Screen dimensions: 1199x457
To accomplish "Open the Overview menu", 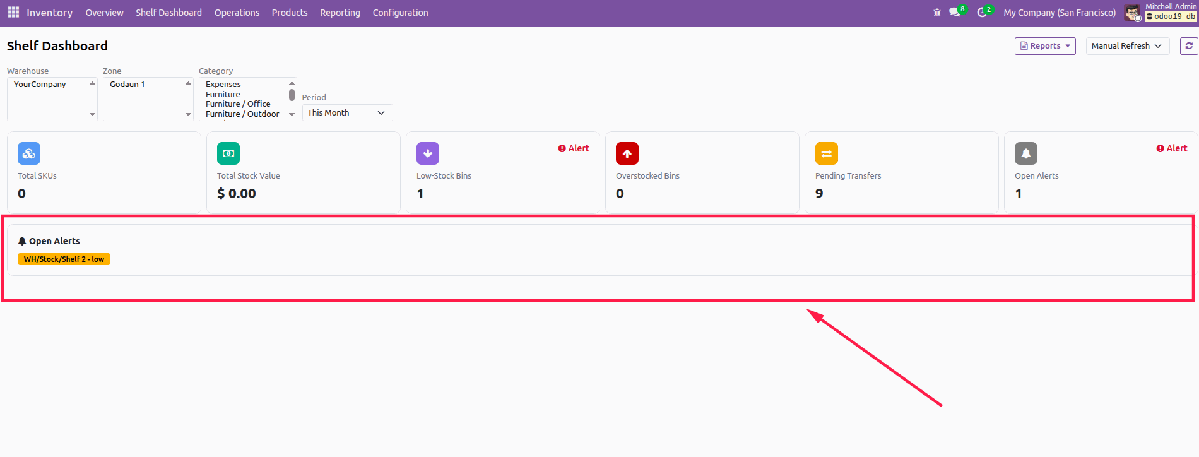I will click(104, 13).
